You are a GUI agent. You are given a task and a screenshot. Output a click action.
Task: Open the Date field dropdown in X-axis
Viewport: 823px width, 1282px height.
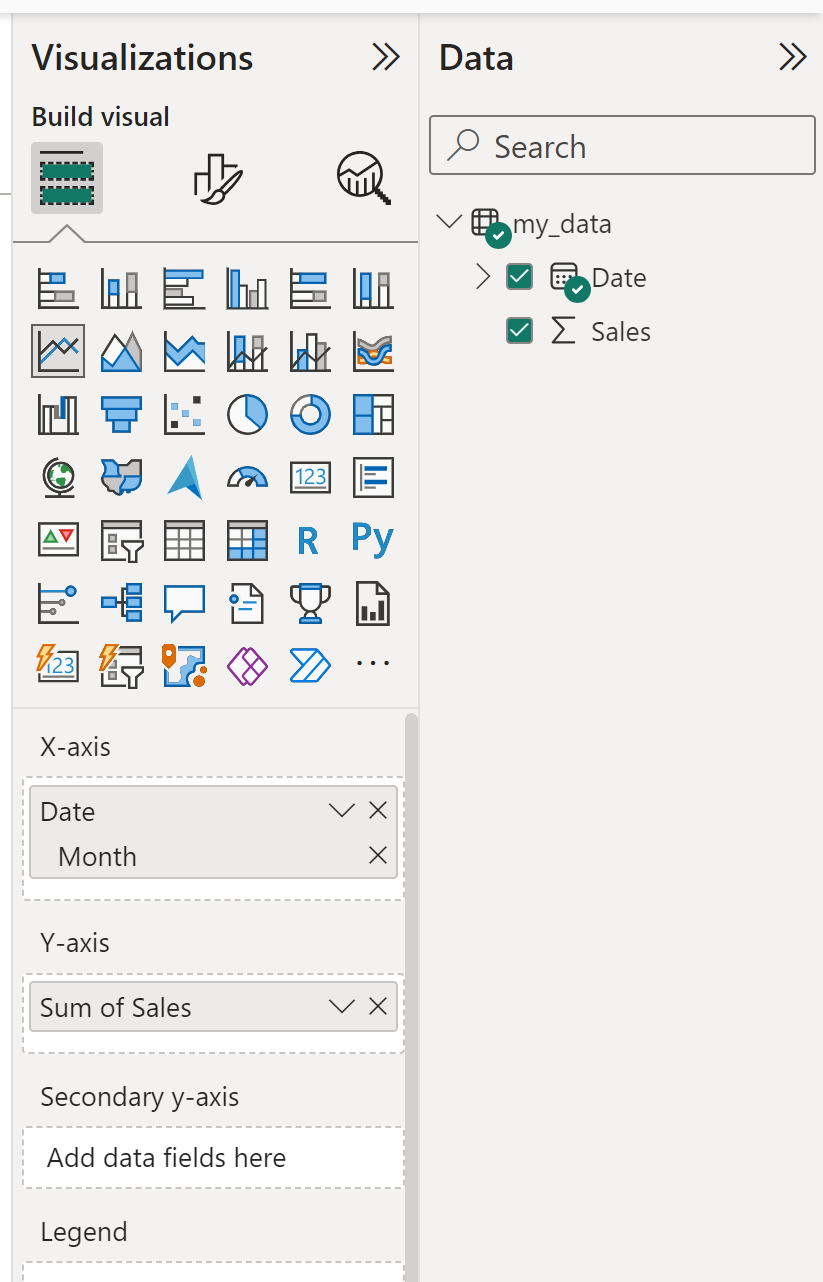(342, 811)
